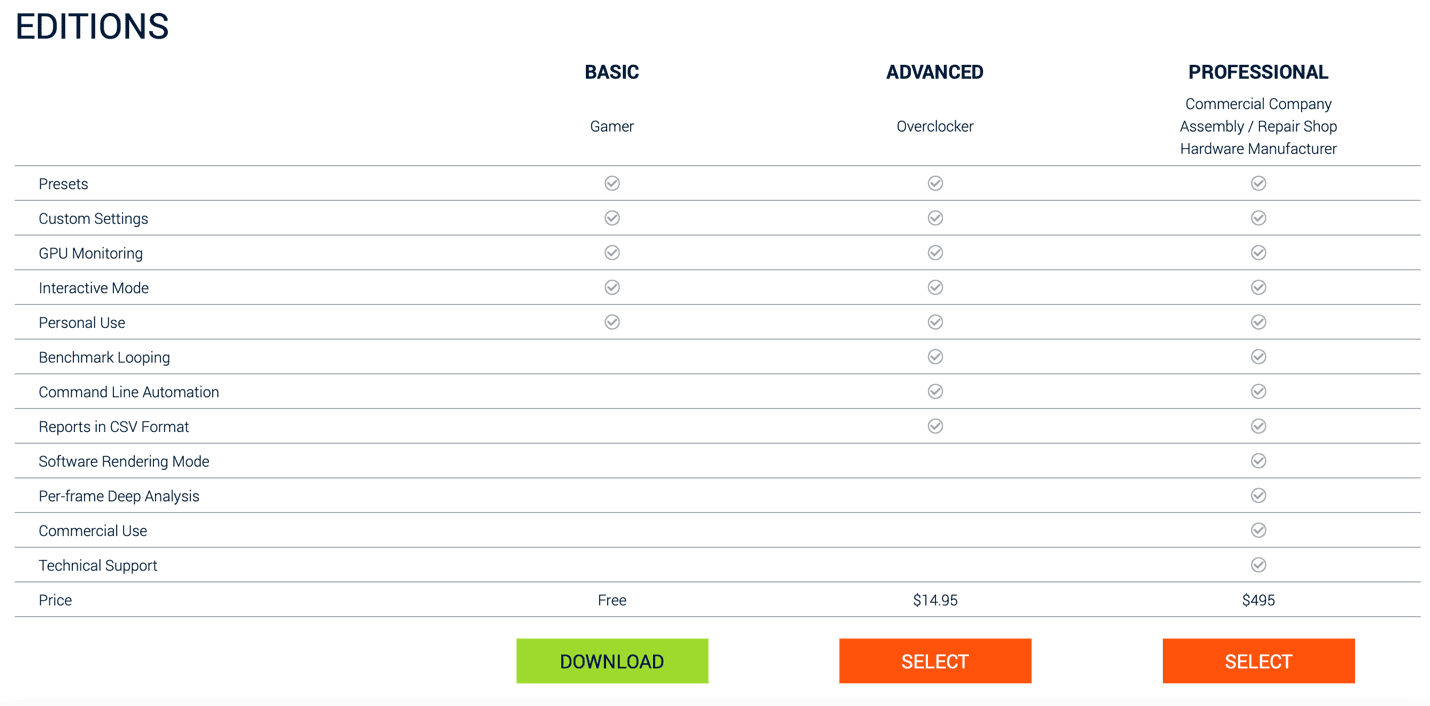Click the "$14.95" Advanced price
The image size is (1430, 706).
[x=935, y=600]
